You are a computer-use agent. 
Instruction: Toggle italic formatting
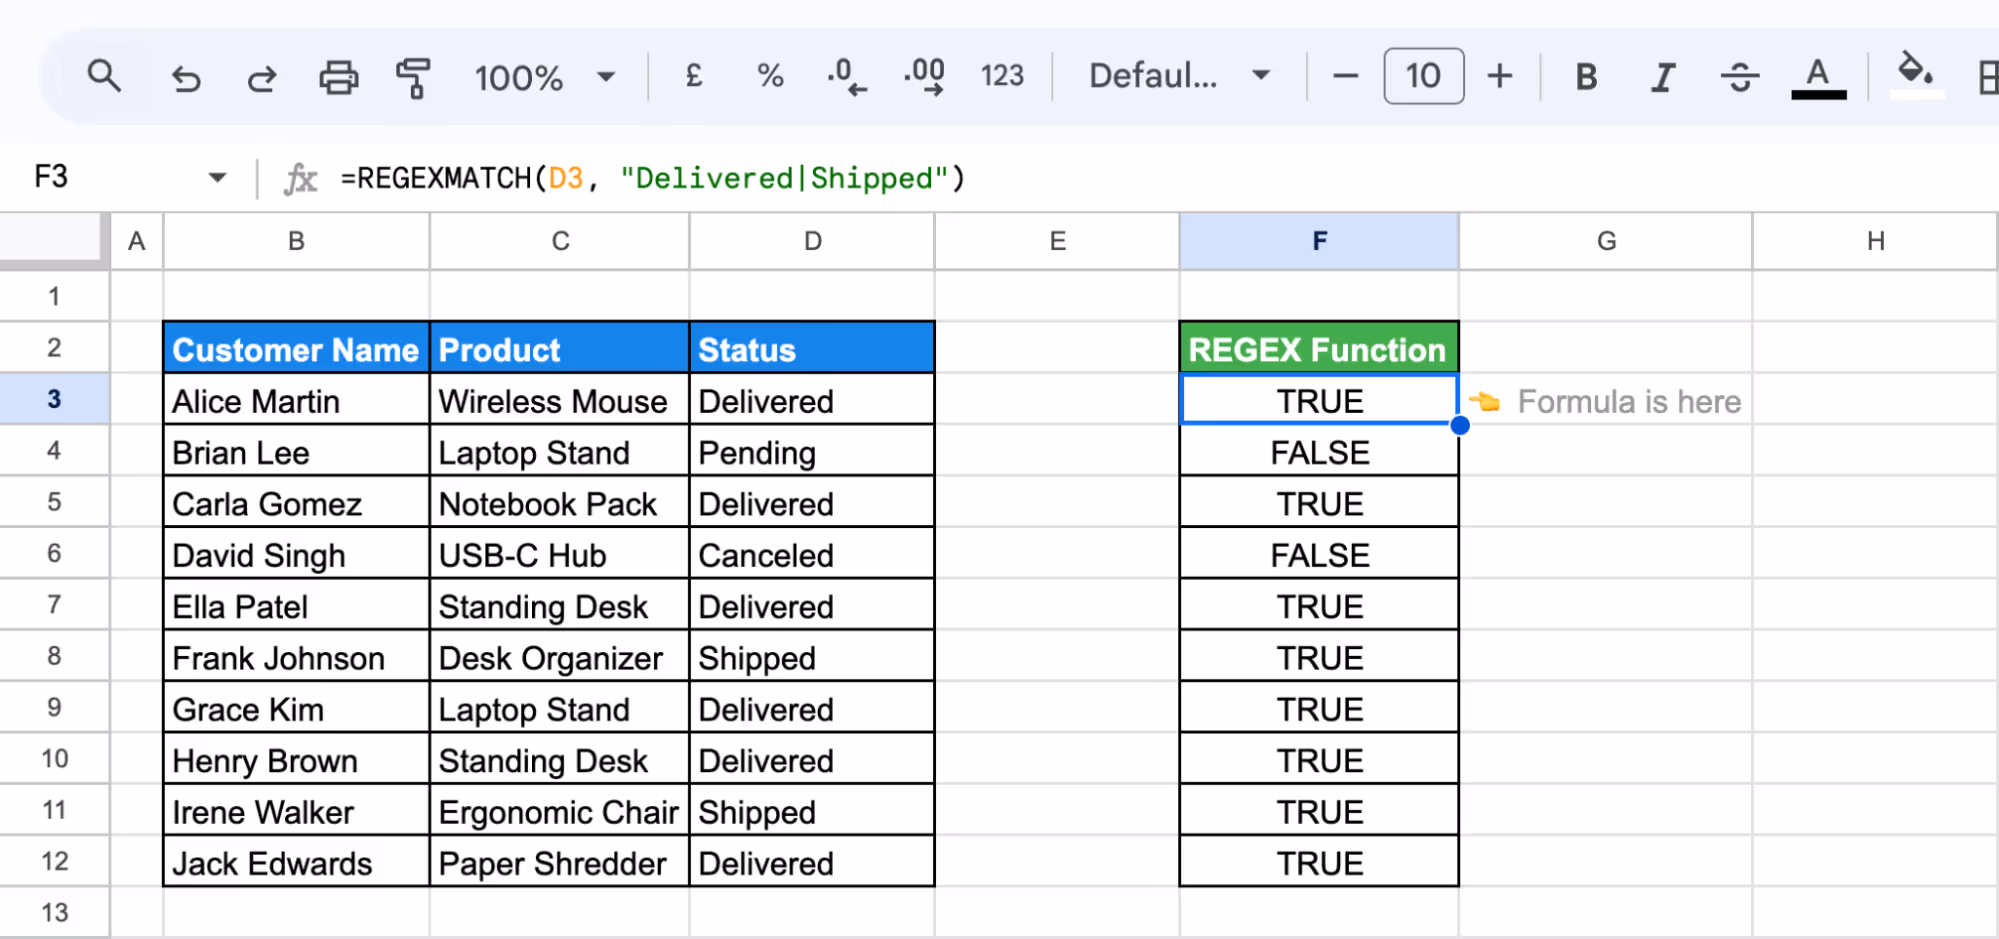(1662, 77)
